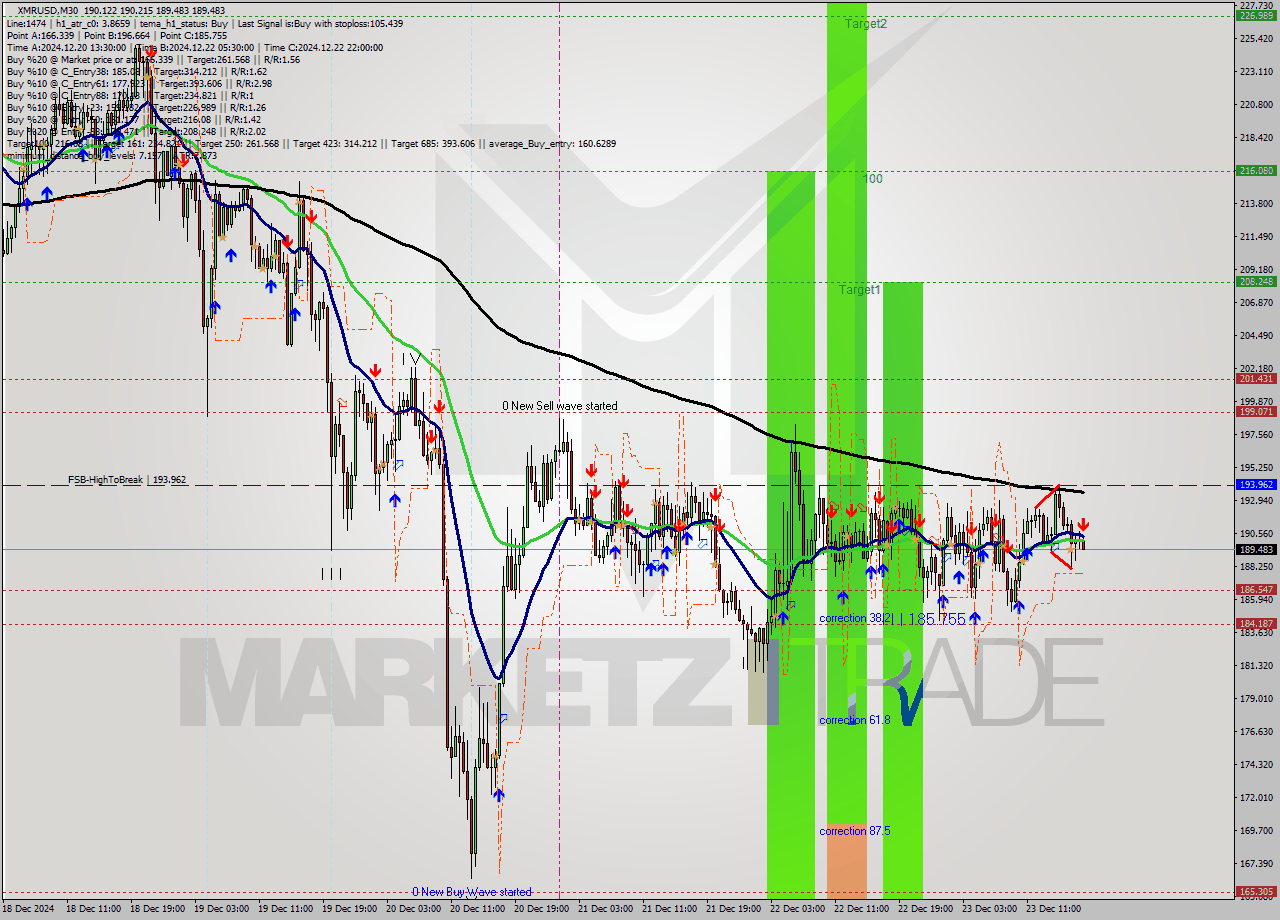Click the 197.560 price axis label

pyautogui.click(x=1256, y=435)
